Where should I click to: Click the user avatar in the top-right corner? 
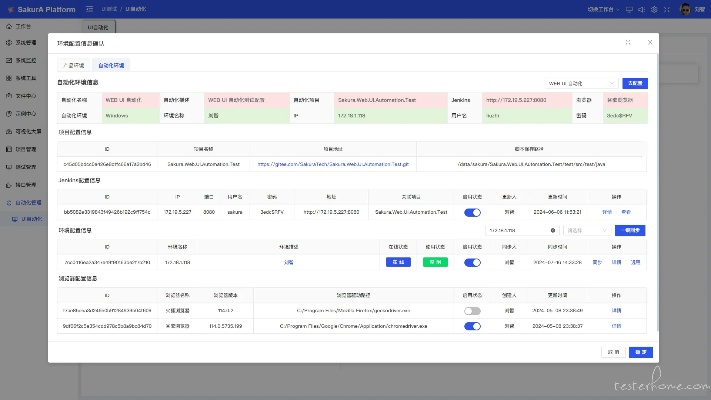point(686,9)
